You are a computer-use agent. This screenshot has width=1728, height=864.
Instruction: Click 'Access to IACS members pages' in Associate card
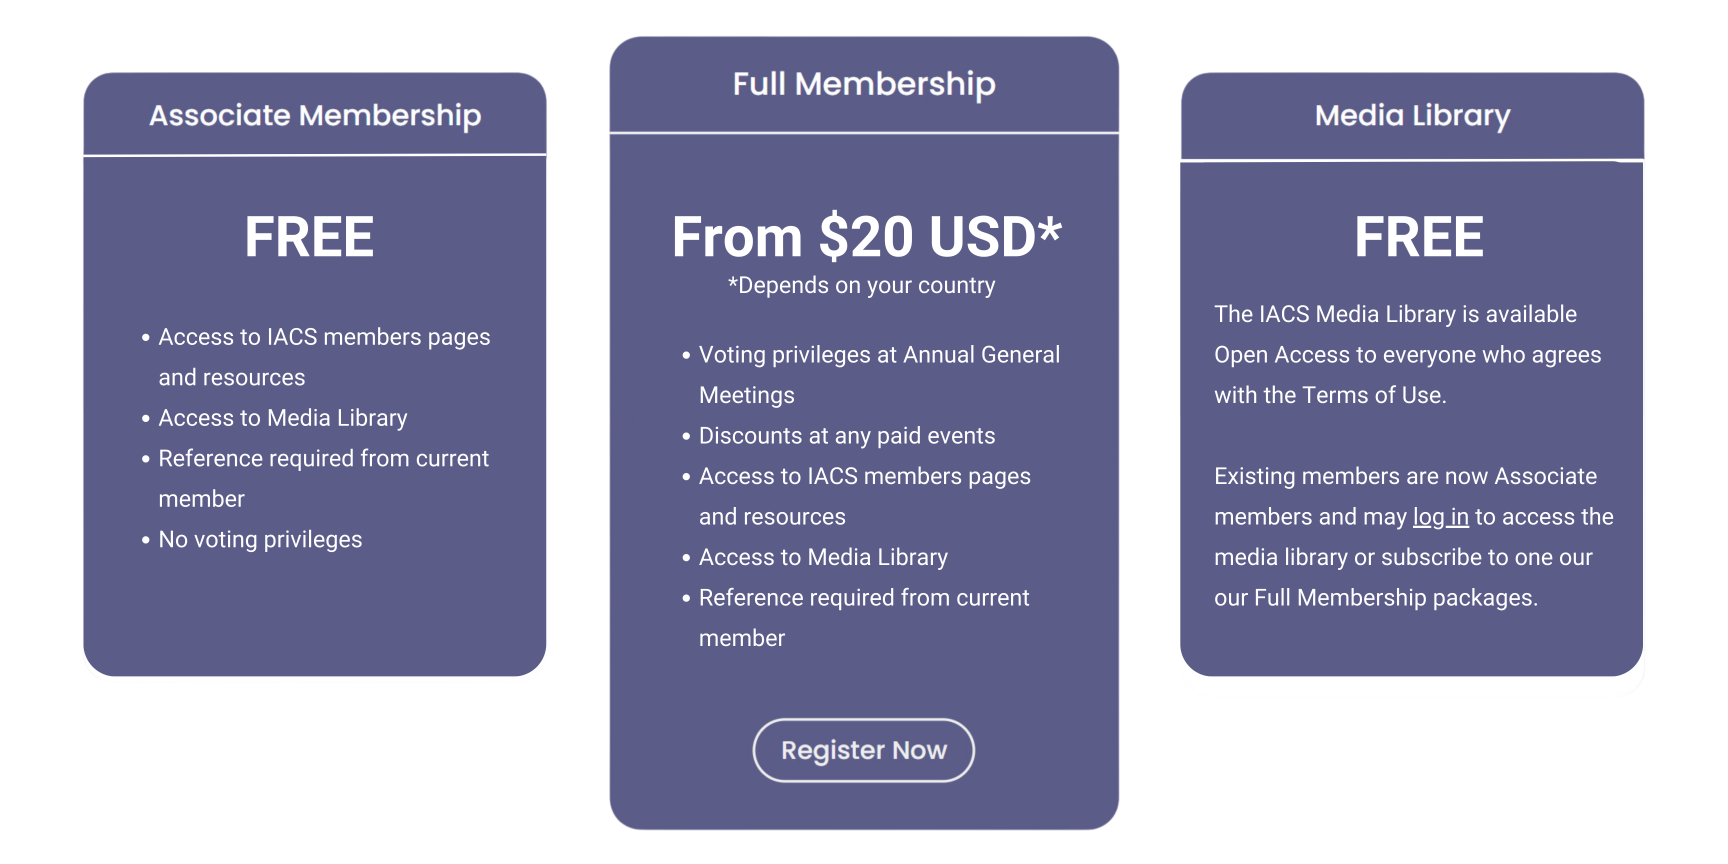click(324, 337)
